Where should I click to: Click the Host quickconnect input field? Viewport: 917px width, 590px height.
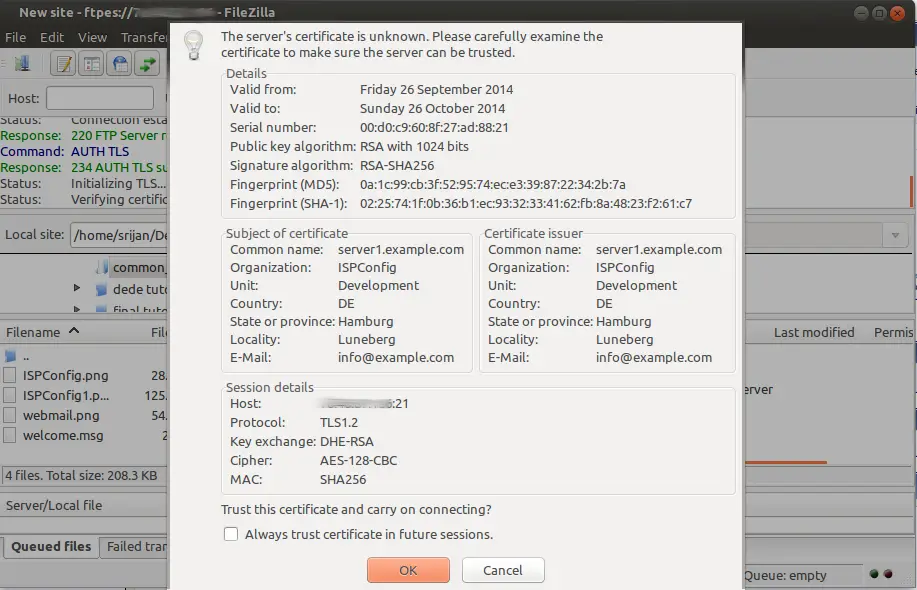pyautogui.click(x=100, y=98)
